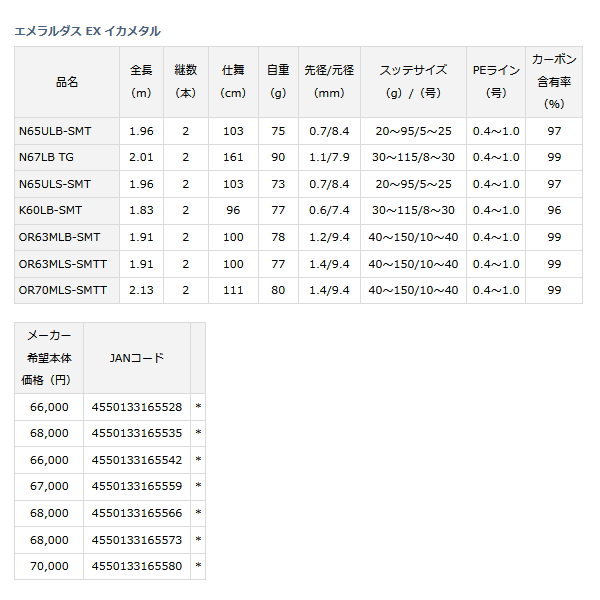
Task: Select the 先径/元径 (mm) column header
Action: pos(329,82)
